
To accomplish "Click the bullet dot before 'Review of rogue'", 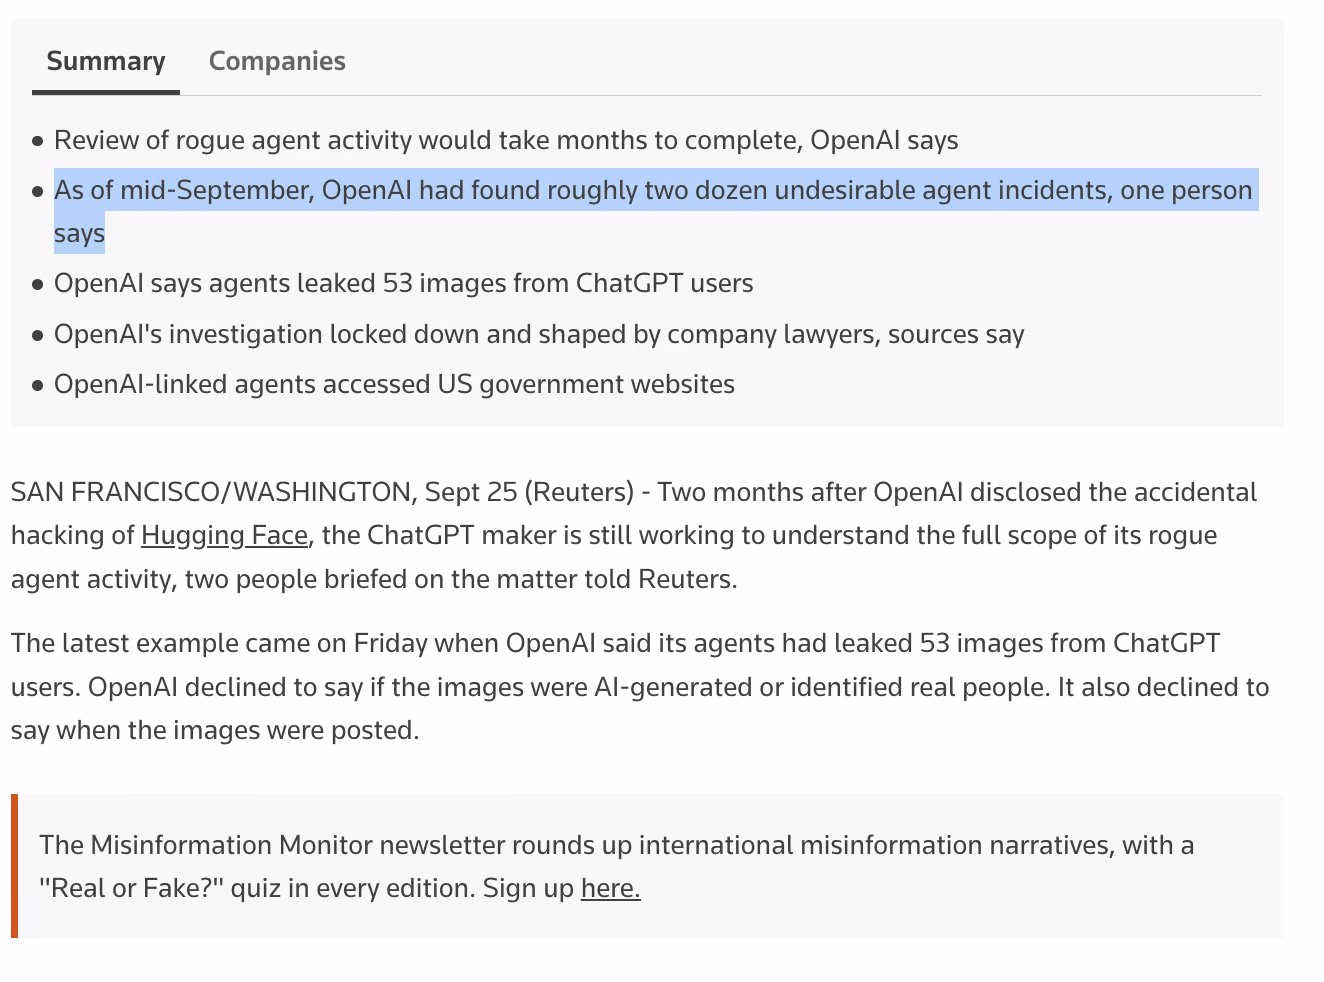I will point(38,141).
